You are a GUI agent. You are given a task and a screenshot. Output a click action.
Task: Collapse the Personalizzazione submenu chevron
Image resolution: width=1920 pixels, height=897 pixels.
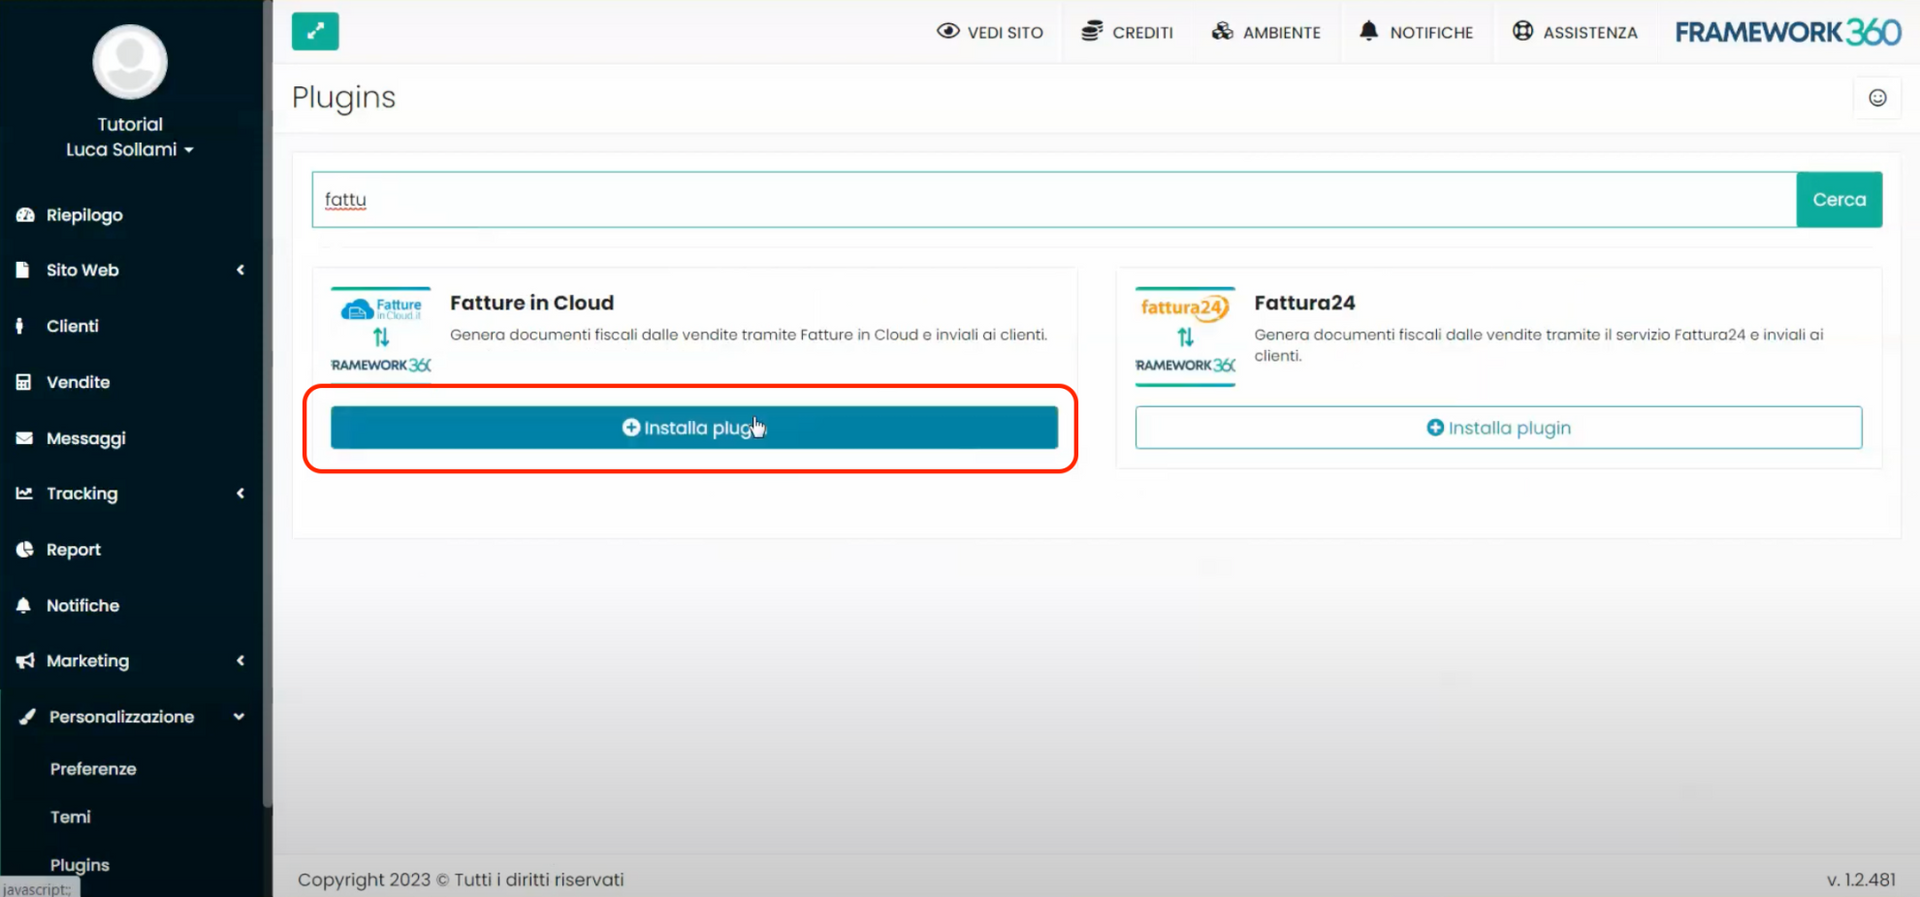pos(239,717)
